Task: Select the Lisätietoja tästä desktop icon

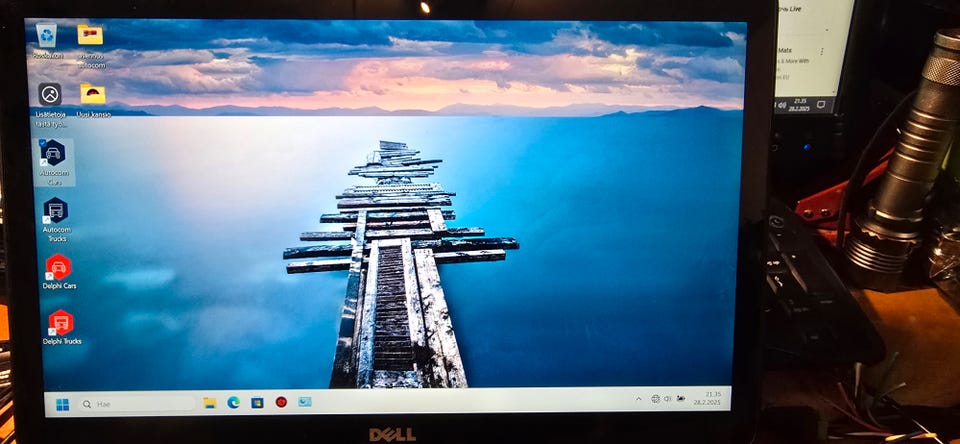Action: click(x=51, y=105)
